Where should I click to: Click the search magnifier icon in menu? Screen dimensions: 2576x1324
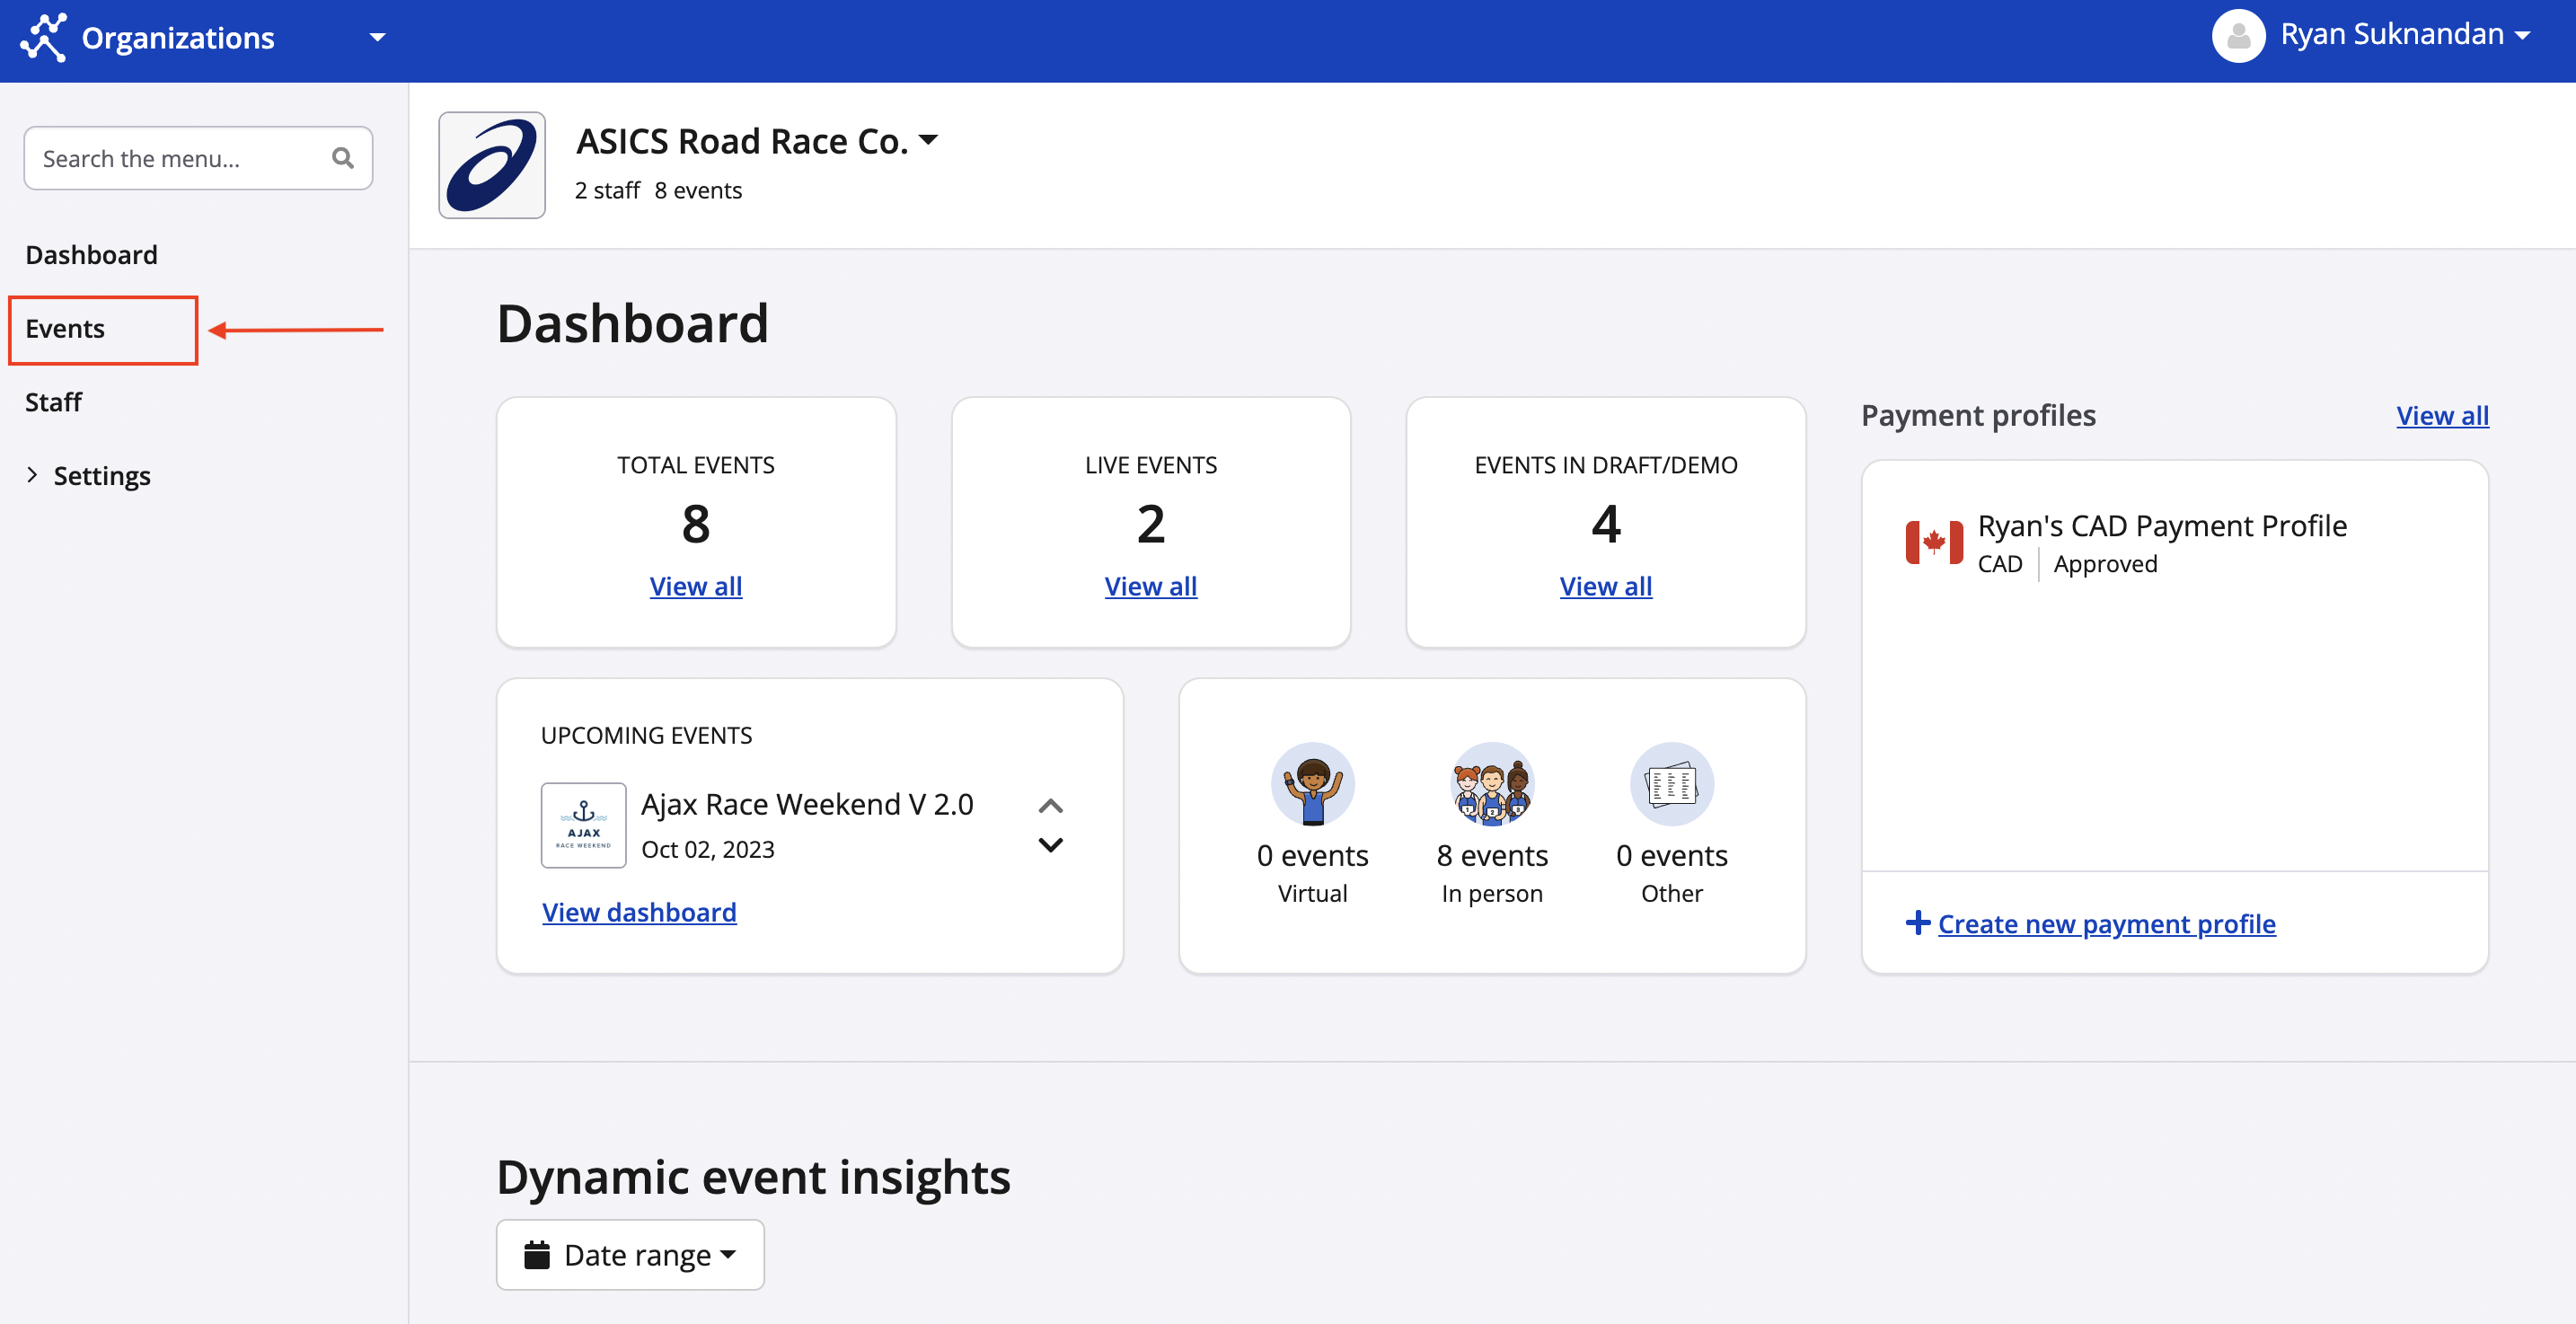click(343, 158)
